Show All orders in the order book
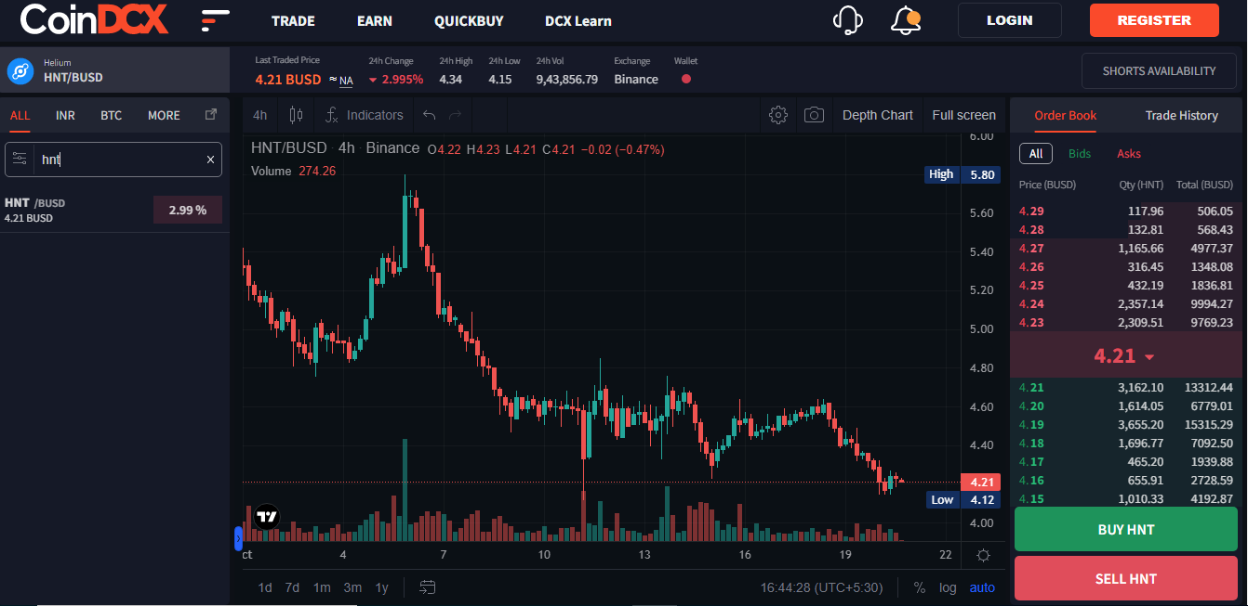 click(x=1035, y=154)
